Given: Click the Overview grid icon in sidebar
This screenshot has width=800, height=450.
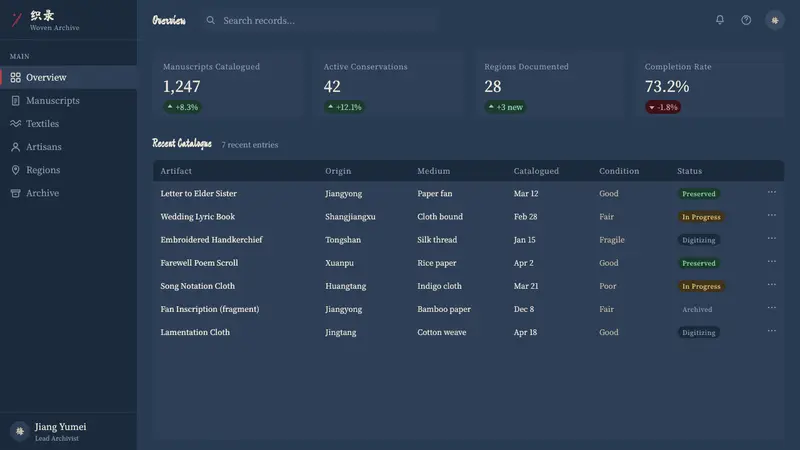Looking at the screenshot, I should click(x=15, y=78).
